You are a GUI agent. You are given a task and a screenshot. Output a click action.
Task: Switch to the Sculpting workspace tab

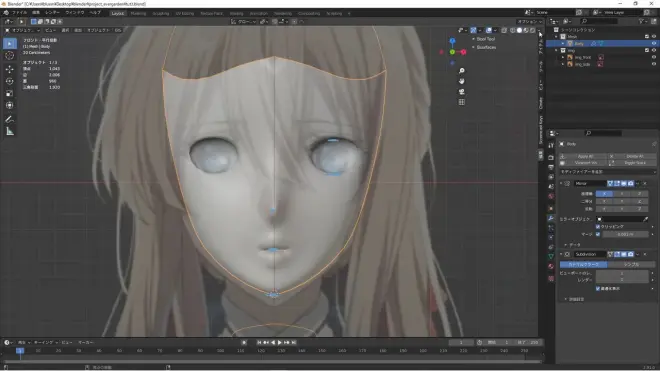(x=160, y=13)
